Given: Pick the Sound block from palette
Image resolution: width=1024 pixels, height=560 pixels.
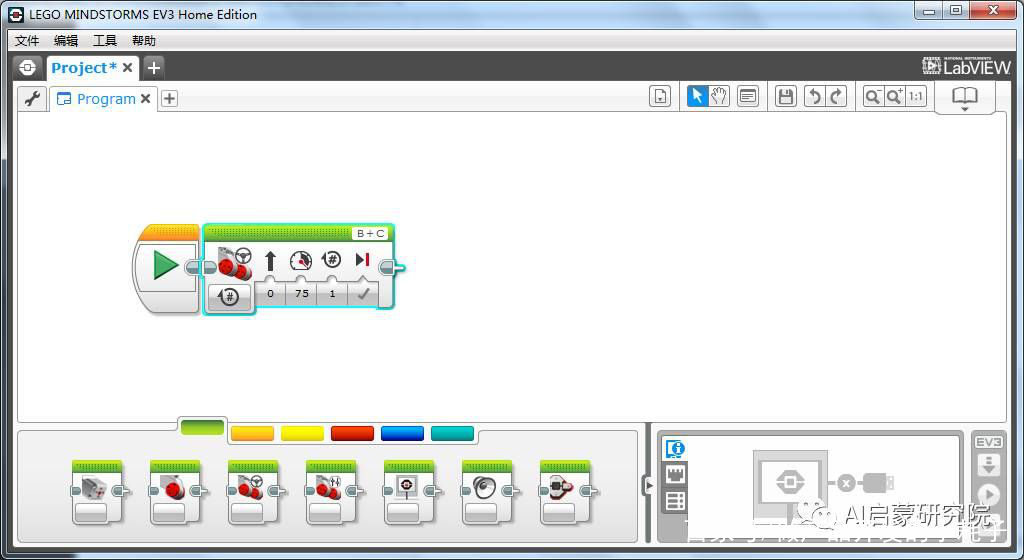Looking at the screenshot, I should [x=488, y=492].
